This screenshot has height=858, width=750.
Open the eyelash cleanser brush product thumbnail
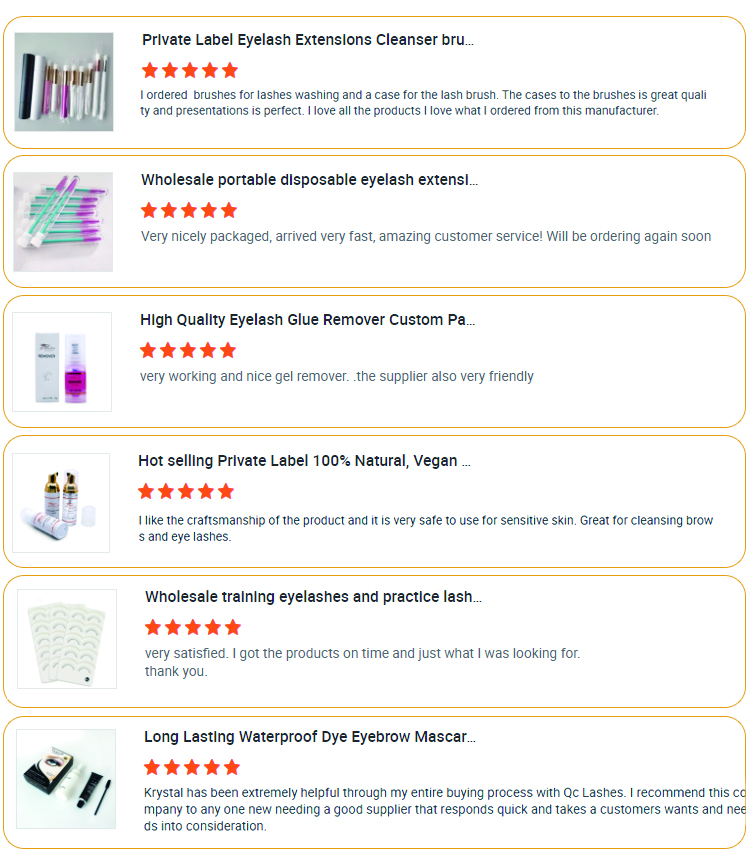pyautogui.click(x=63, y=82)
